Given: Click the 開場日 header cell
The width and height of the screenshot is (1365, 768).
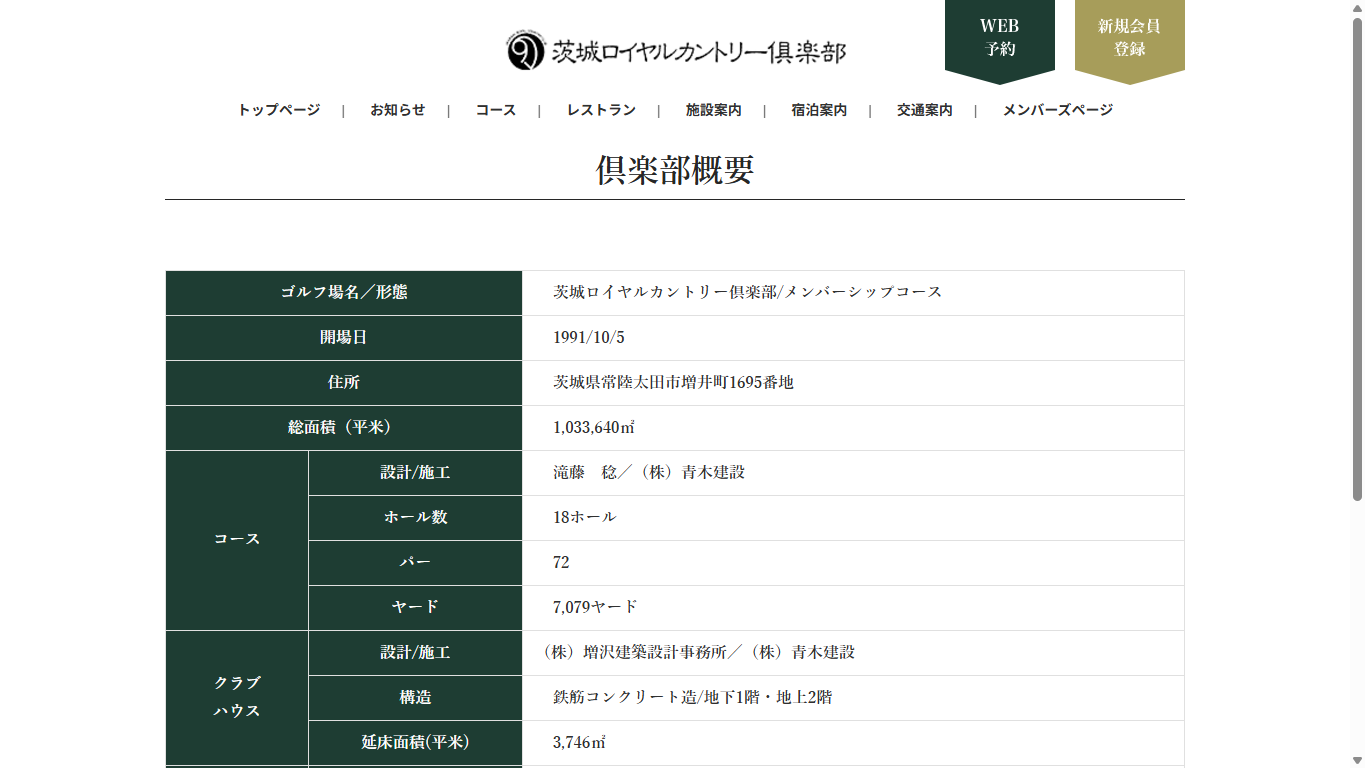Looking at the screenshot, I should (344, 338).
